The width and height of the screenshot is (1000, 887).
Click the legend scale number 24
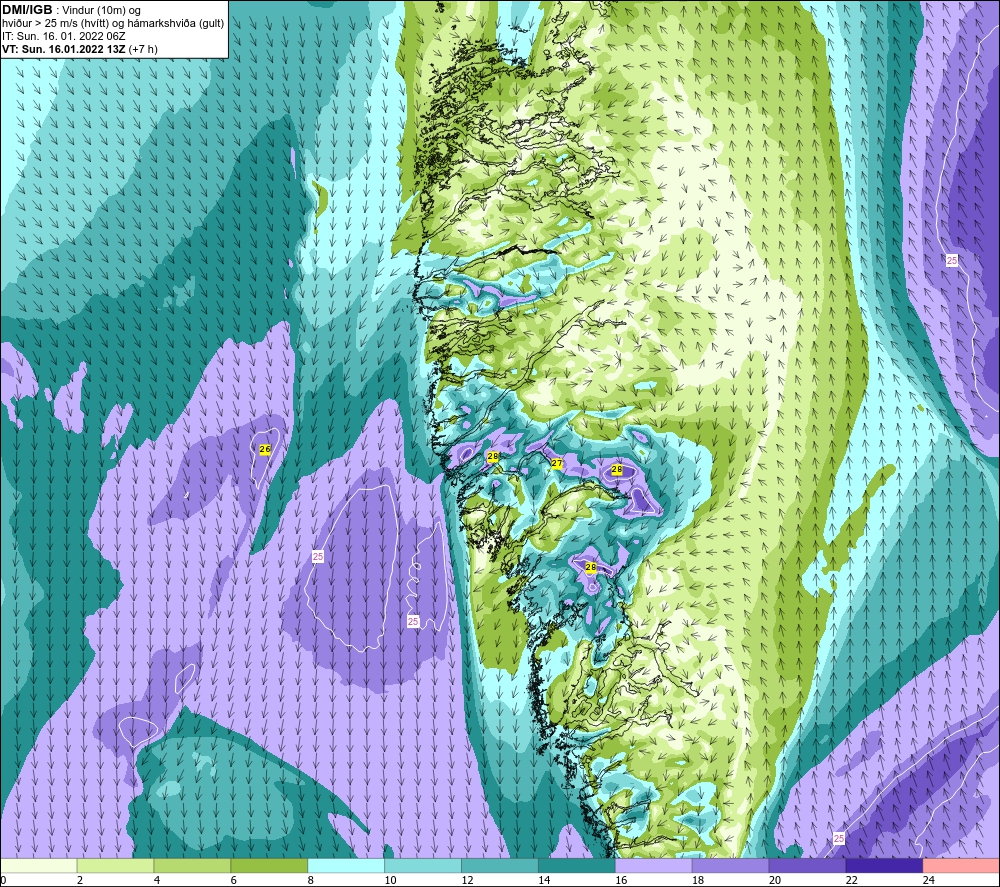tap(929, 880)
